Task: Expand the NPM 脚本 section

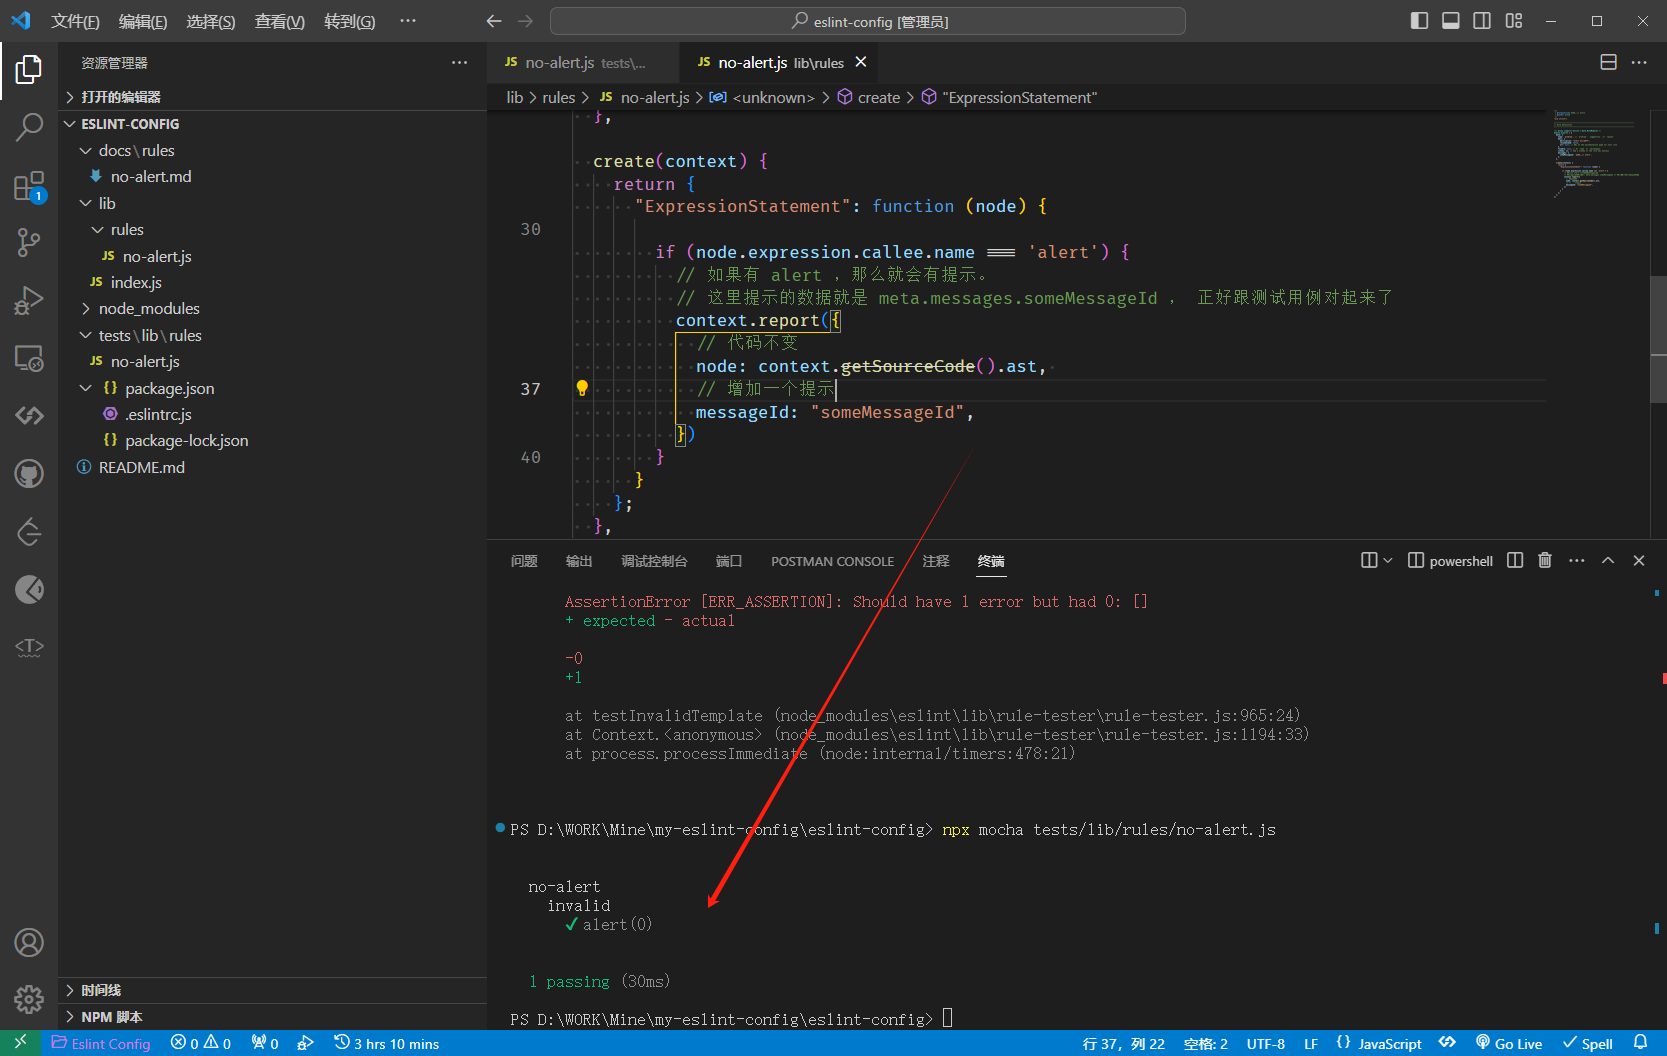Action: (272, 1017)
